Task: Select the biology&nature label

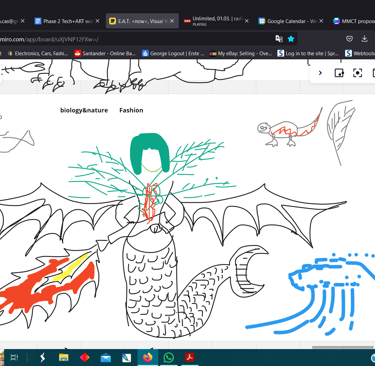Action: pyautogui.click(x=84, y=110)
